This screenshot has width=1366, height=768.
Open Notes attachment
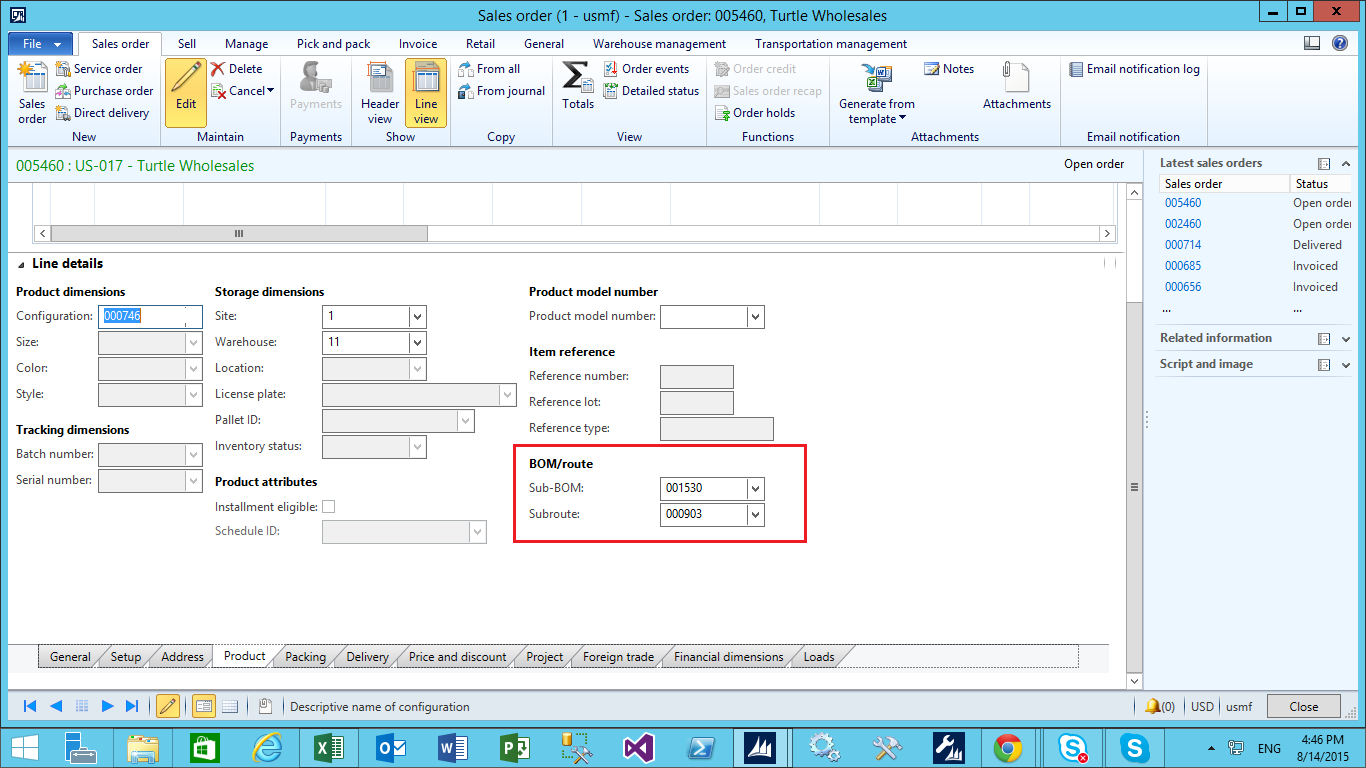pos(948,69)
